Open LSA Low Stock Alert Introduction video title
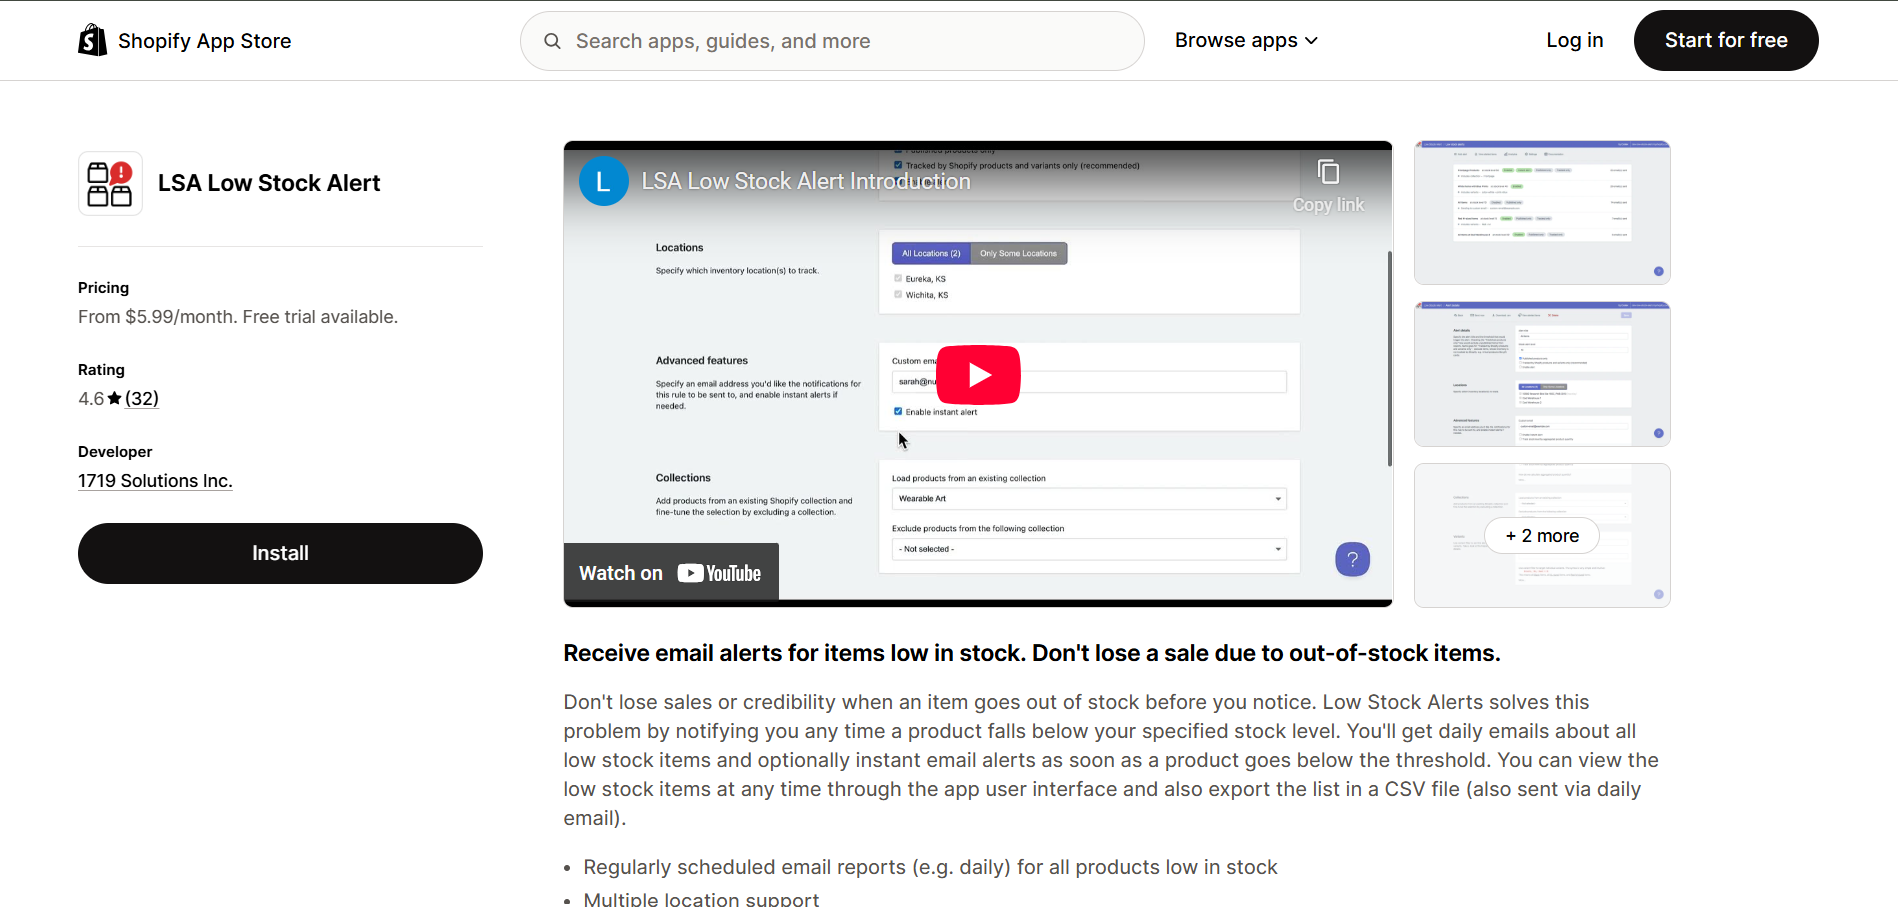This screenshot has height=907, width=1898. pyautogui.click(x=806, y=181)
